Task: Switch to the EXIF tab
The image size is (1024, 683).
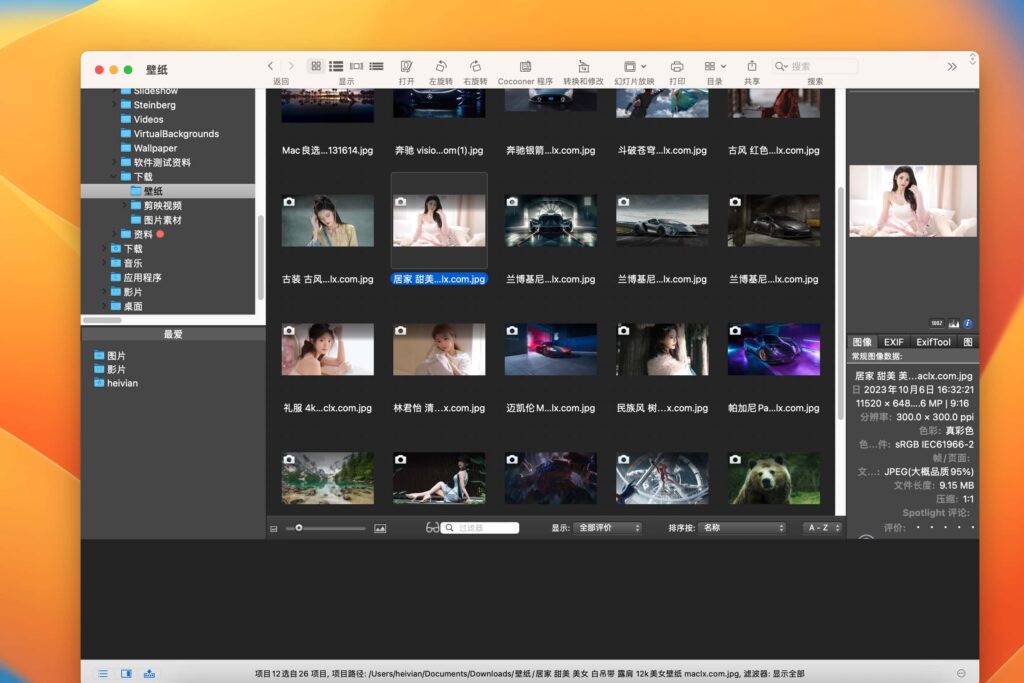Action: point(893,341)
